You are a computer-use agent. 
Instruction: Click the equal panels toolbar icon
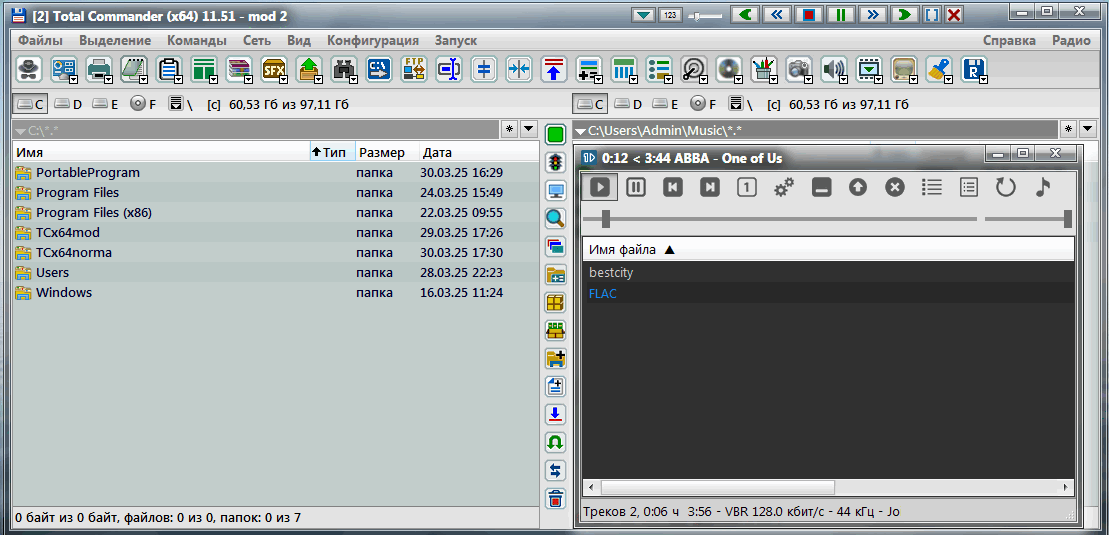click(484, 69)
